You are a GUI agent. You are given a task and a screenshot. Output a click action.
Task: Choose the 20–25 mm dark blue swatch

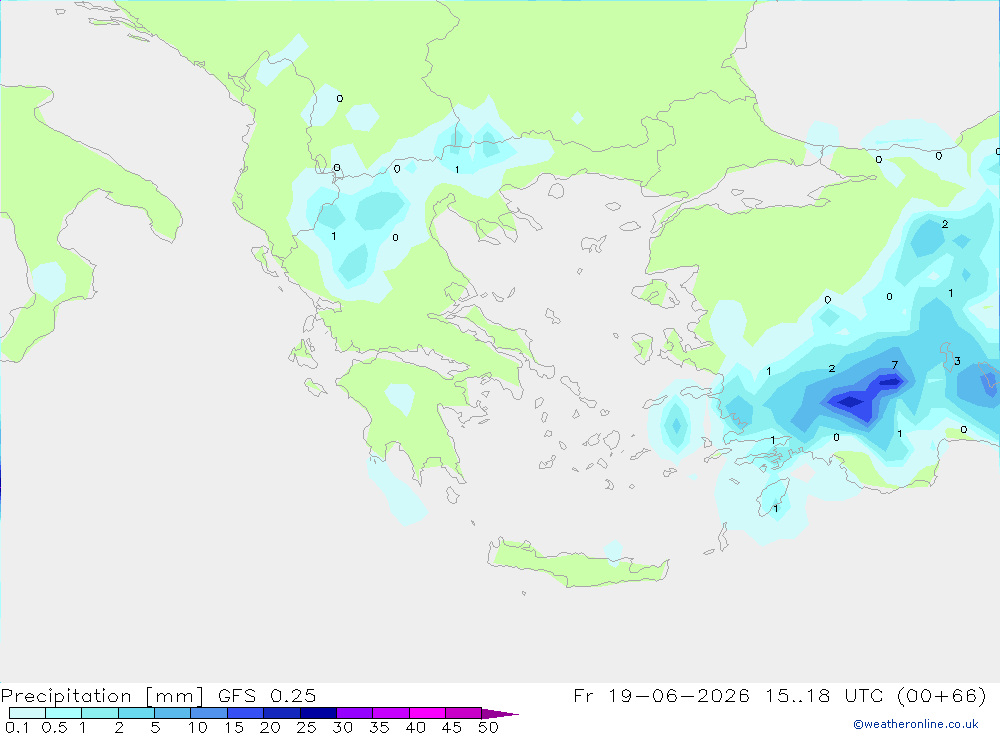[281, 713]
